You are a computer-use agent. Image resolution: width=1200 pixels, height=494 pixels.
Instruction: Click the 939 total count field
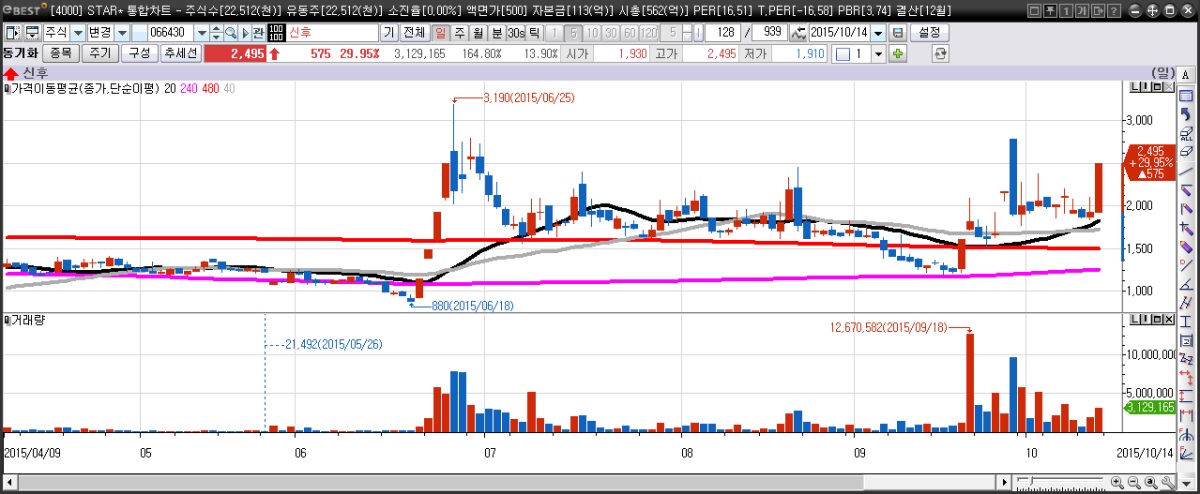[768, 32]
